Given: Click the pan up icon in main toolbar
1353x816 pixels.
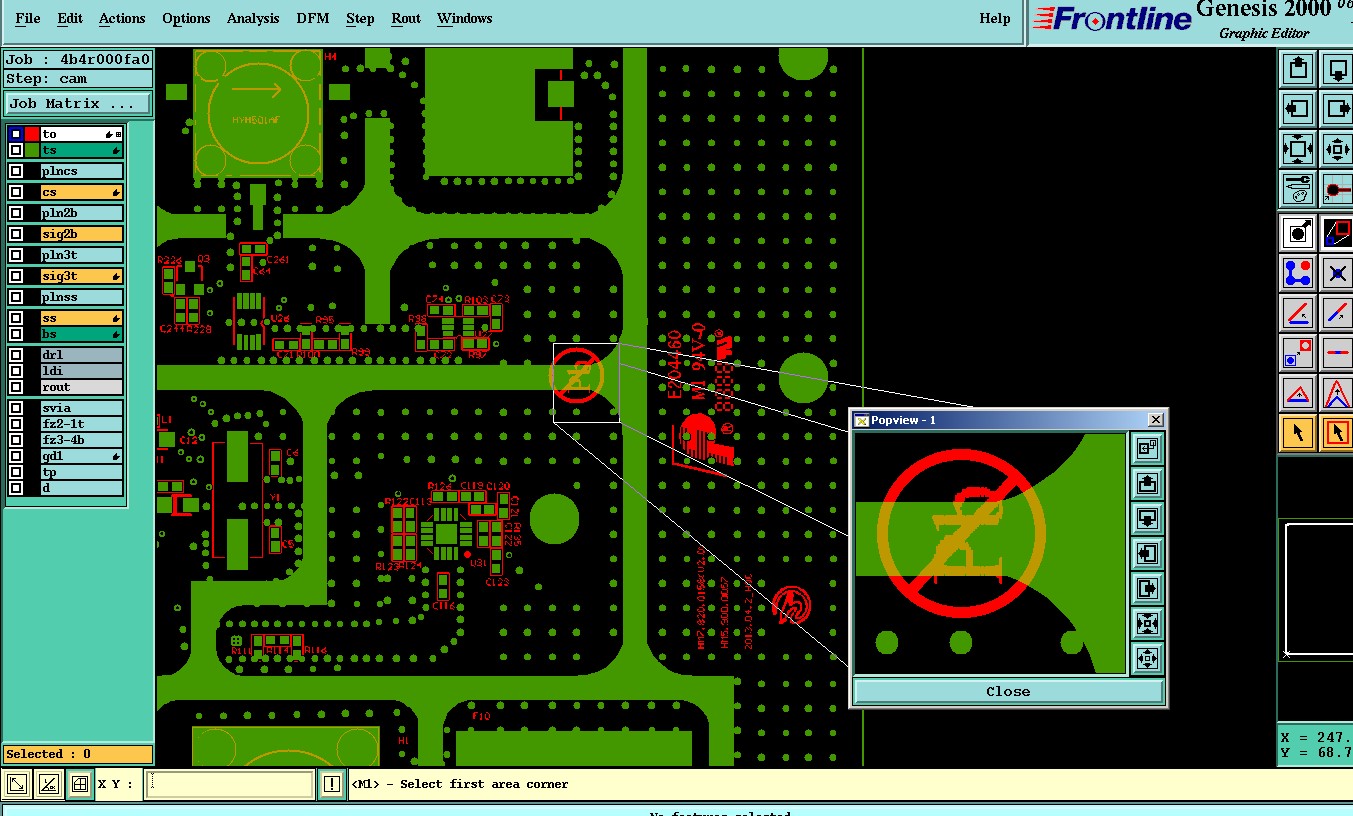Looking at the screenshot, I should point(1298,69).
